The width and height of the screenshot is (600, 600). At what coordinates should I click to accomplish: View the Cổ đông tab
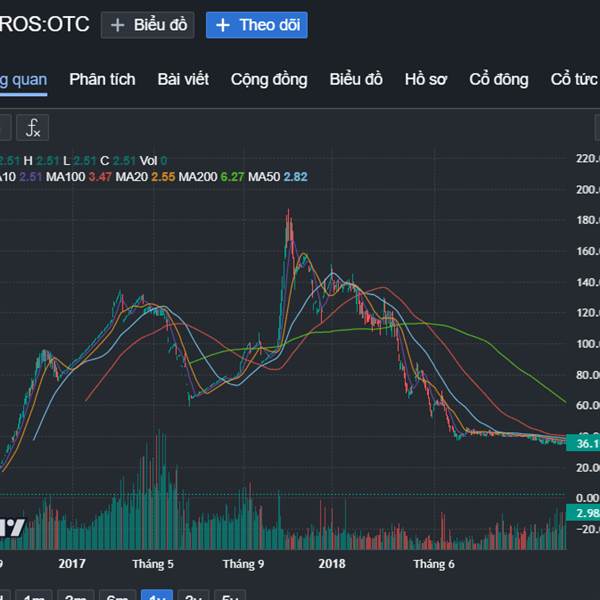click(x=498, y=80)
